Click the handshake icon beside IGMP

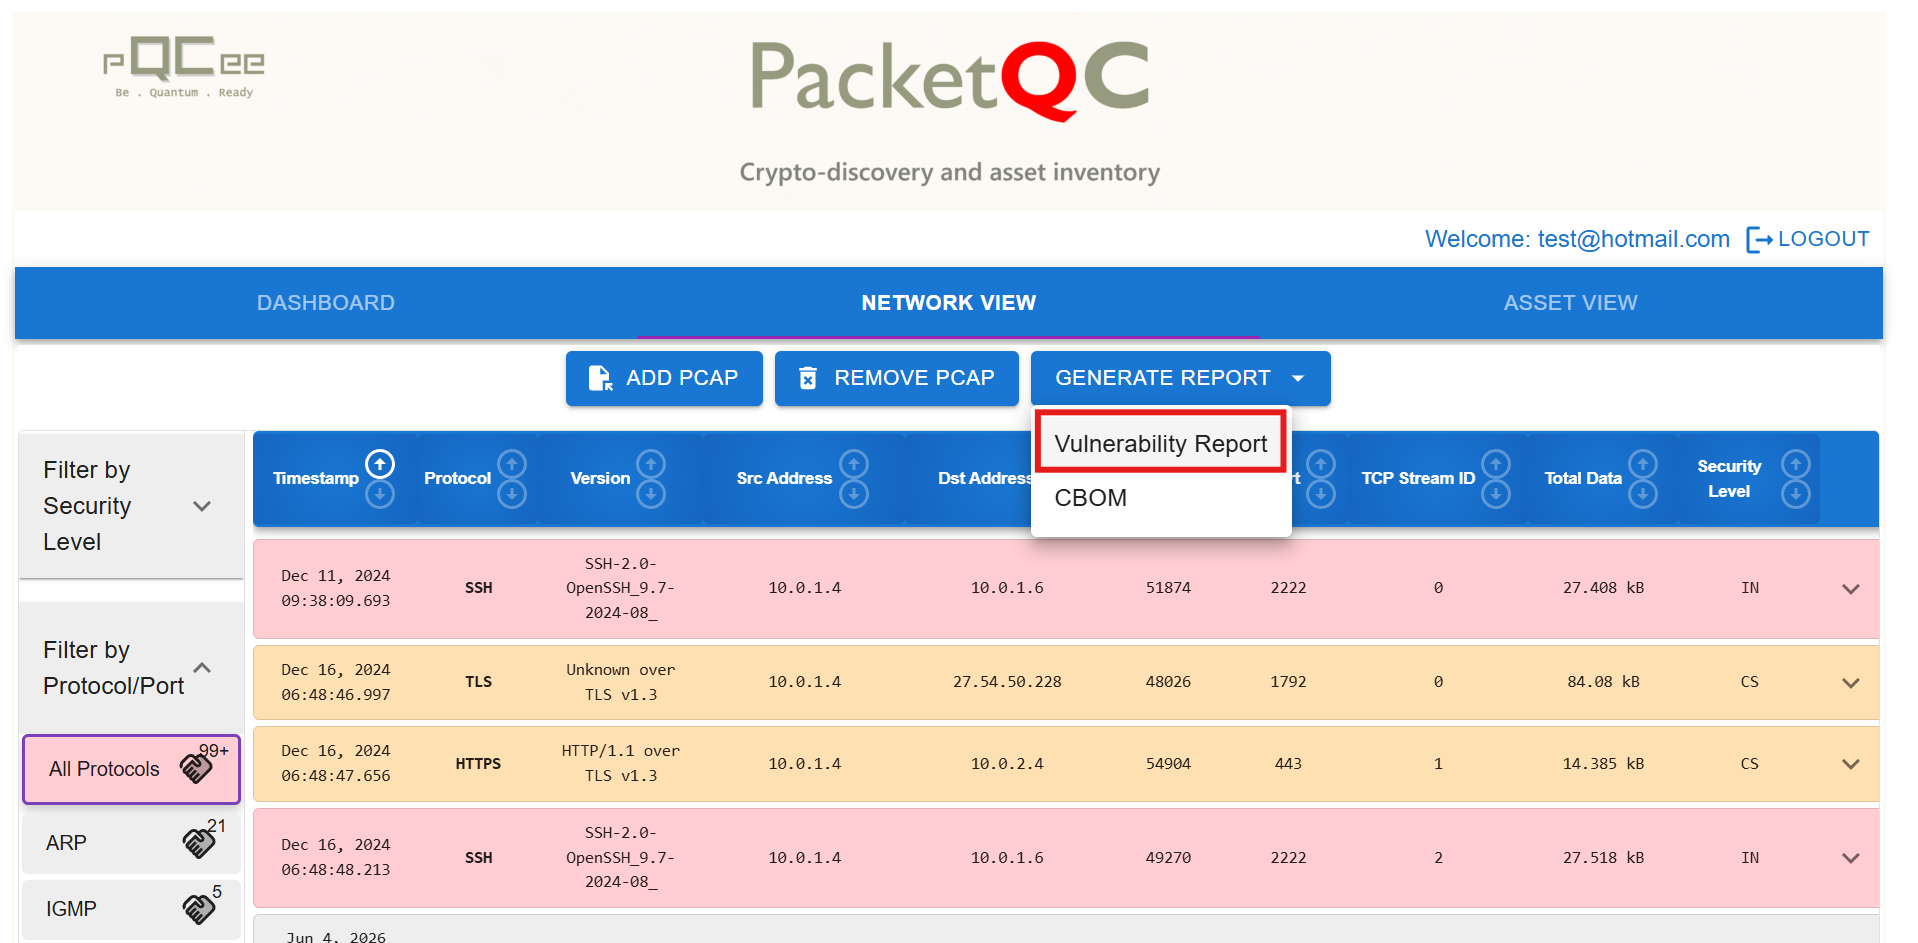pyautogui.click(x=199, y=908)
